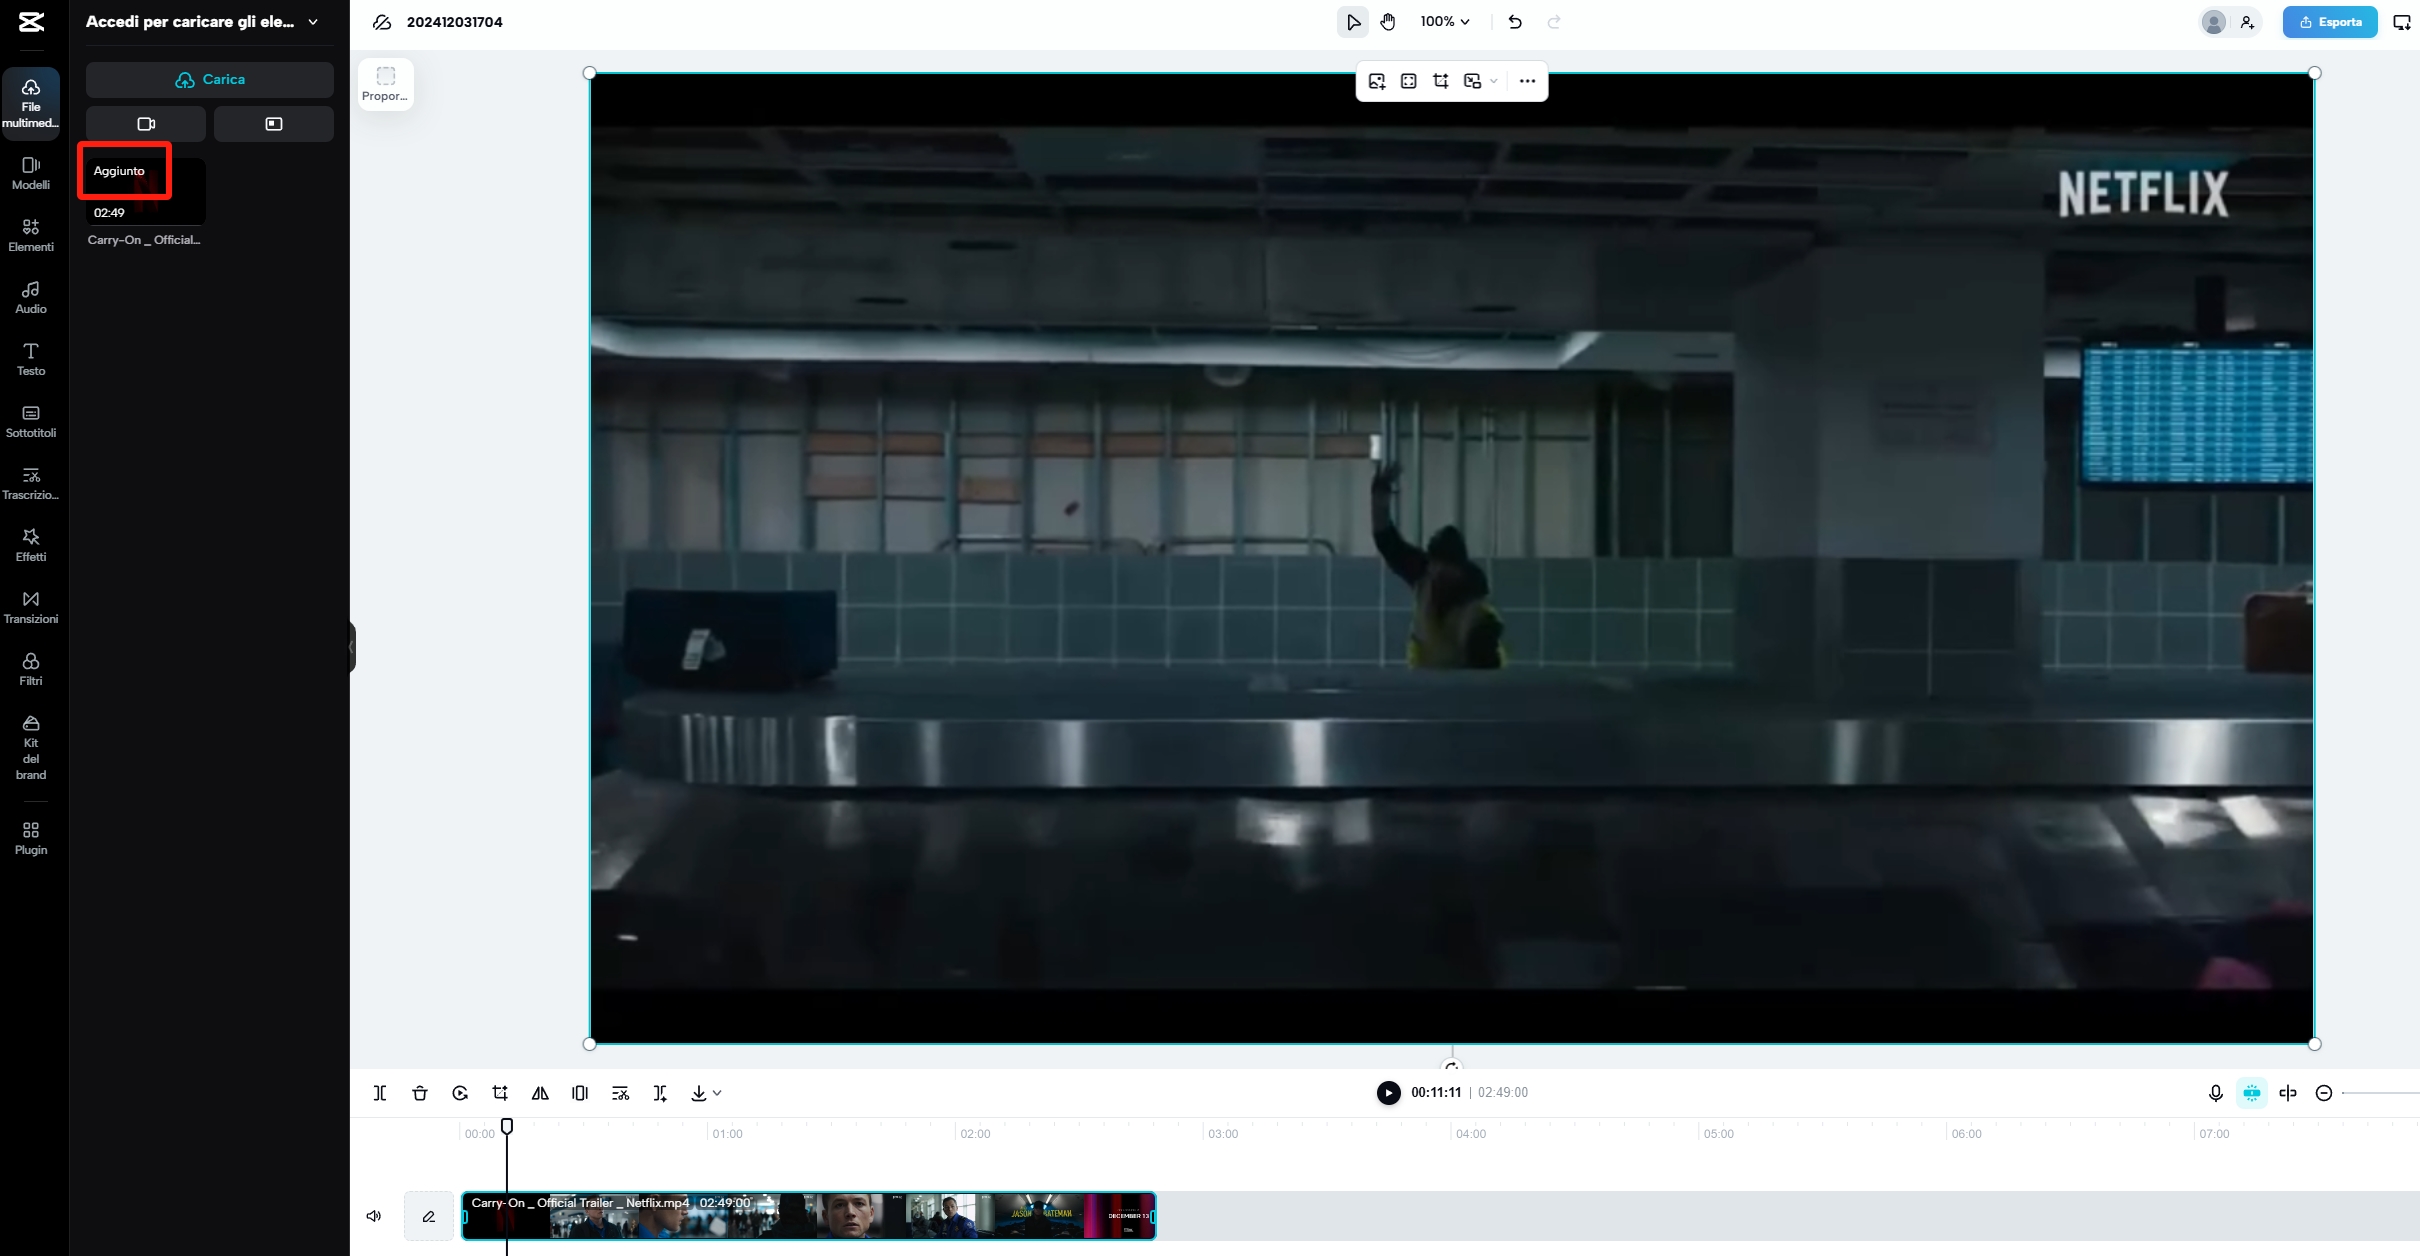Click the mirror flip icon
2420x1256 pixels.
[540, 1093]
